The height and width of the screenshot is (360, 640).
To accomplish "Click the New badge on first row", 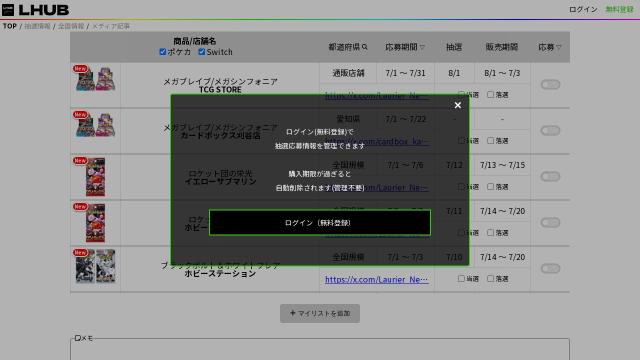I will coord(80,69).
